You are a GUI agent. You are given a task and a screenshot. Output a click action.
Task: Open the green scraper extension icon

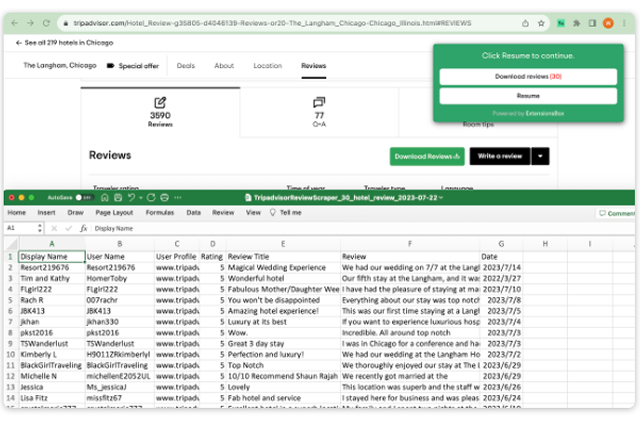pos(561,23)
